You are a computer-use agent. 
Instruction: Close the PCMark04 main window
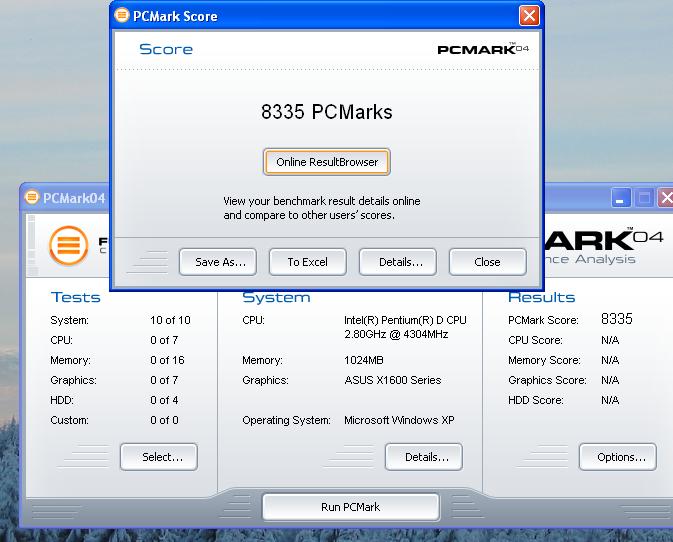(666, 198)
